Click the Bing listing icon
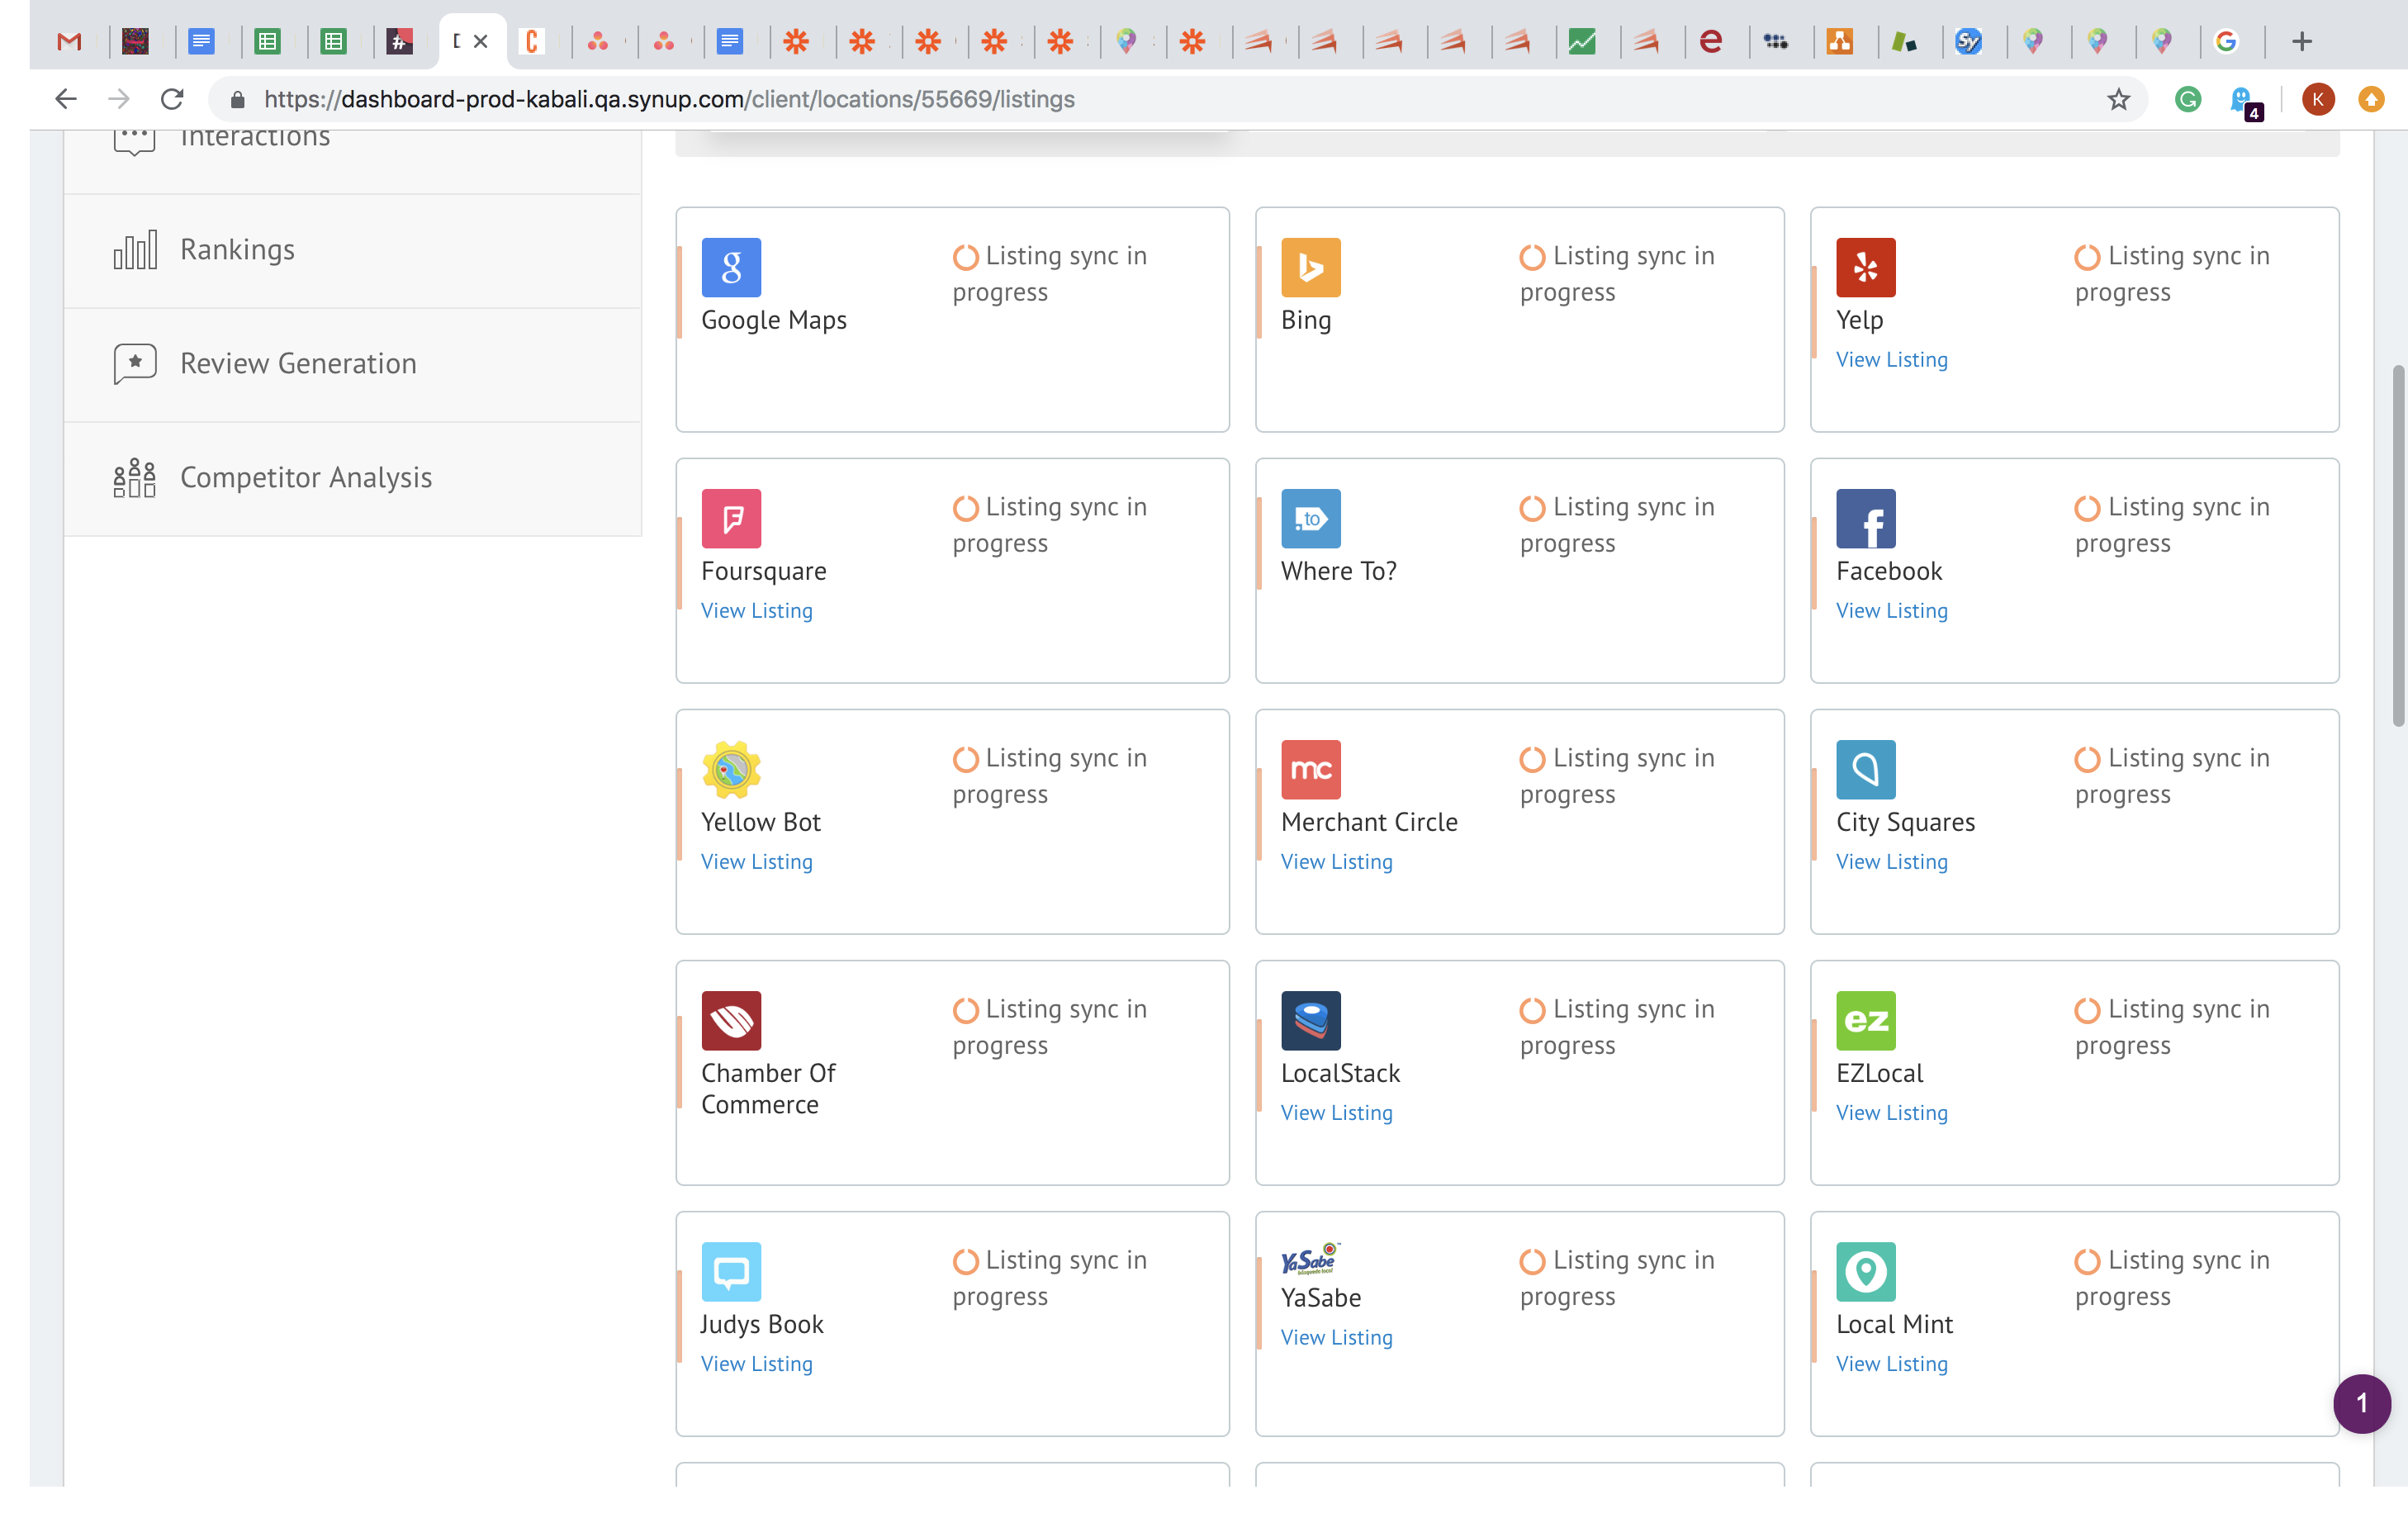Image resolution: width=2408 pixels, height=1523 pixels. click(1310, 267)
